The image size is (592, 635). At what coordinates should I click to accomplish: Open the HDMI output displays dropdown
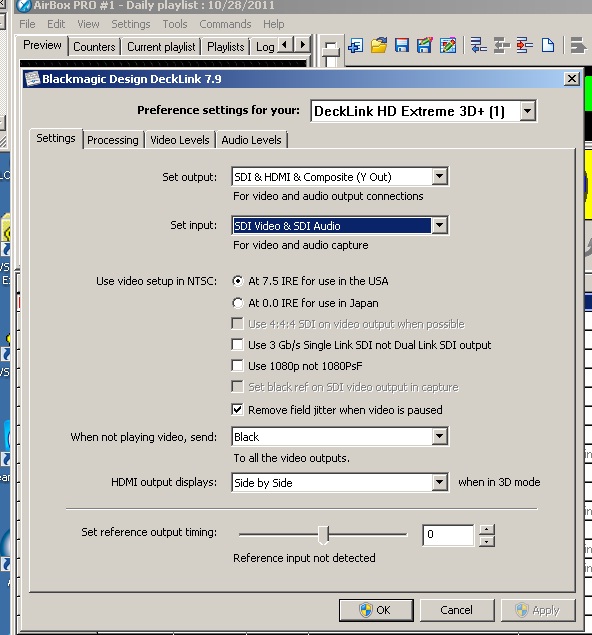coord(439,482)
